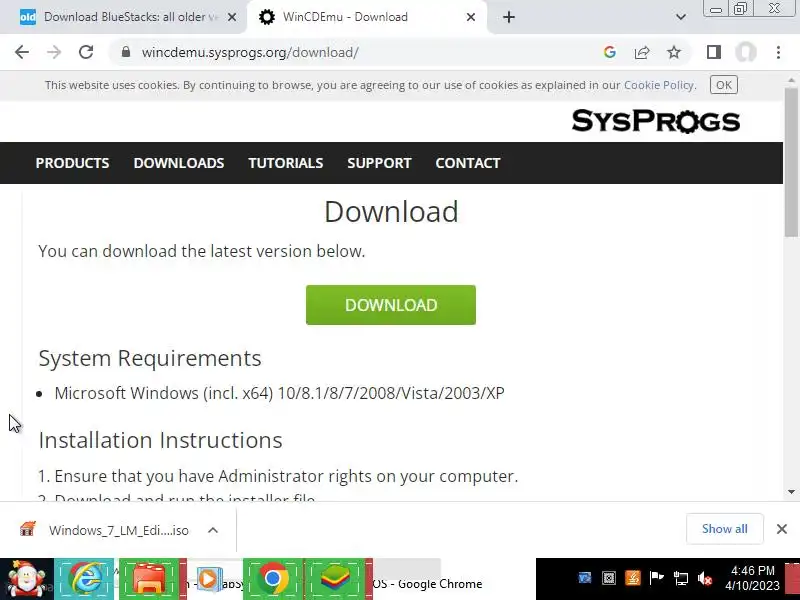Open Windows Media Player from taskbar
Image resolution: width=800 pixels, height=600 pixels.
208,579
